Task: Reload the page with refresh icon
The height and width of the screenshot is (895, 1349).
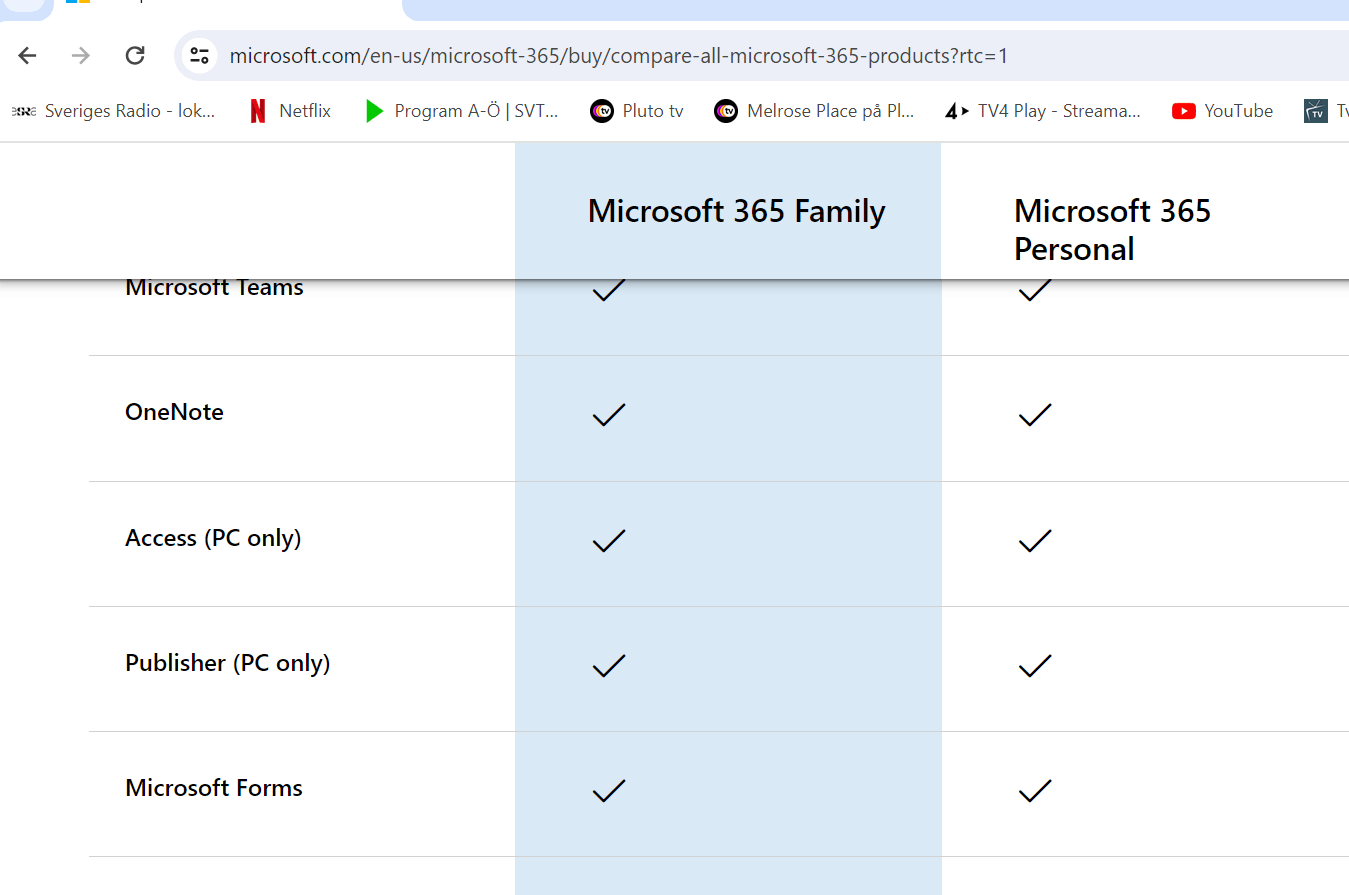Action: coord(135,56)
